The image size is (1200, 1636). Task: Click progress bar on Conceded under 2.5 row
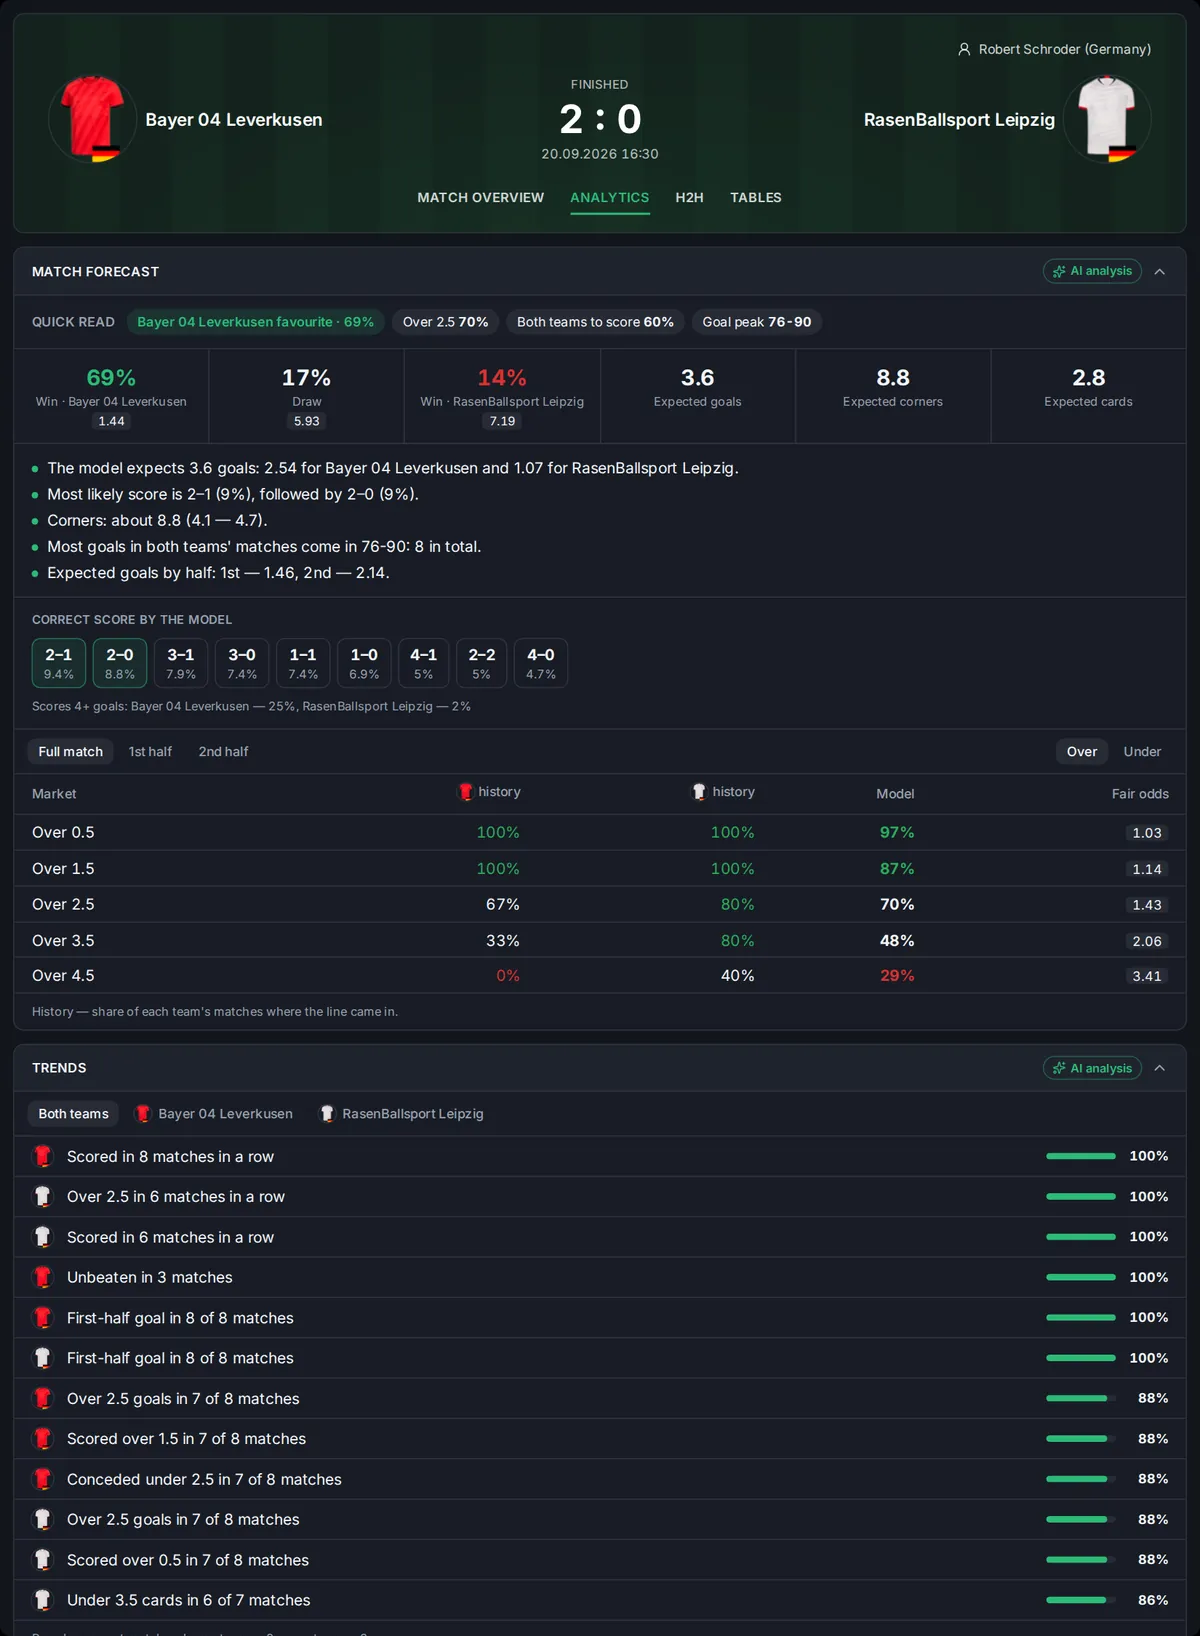pos(1081,1479)
